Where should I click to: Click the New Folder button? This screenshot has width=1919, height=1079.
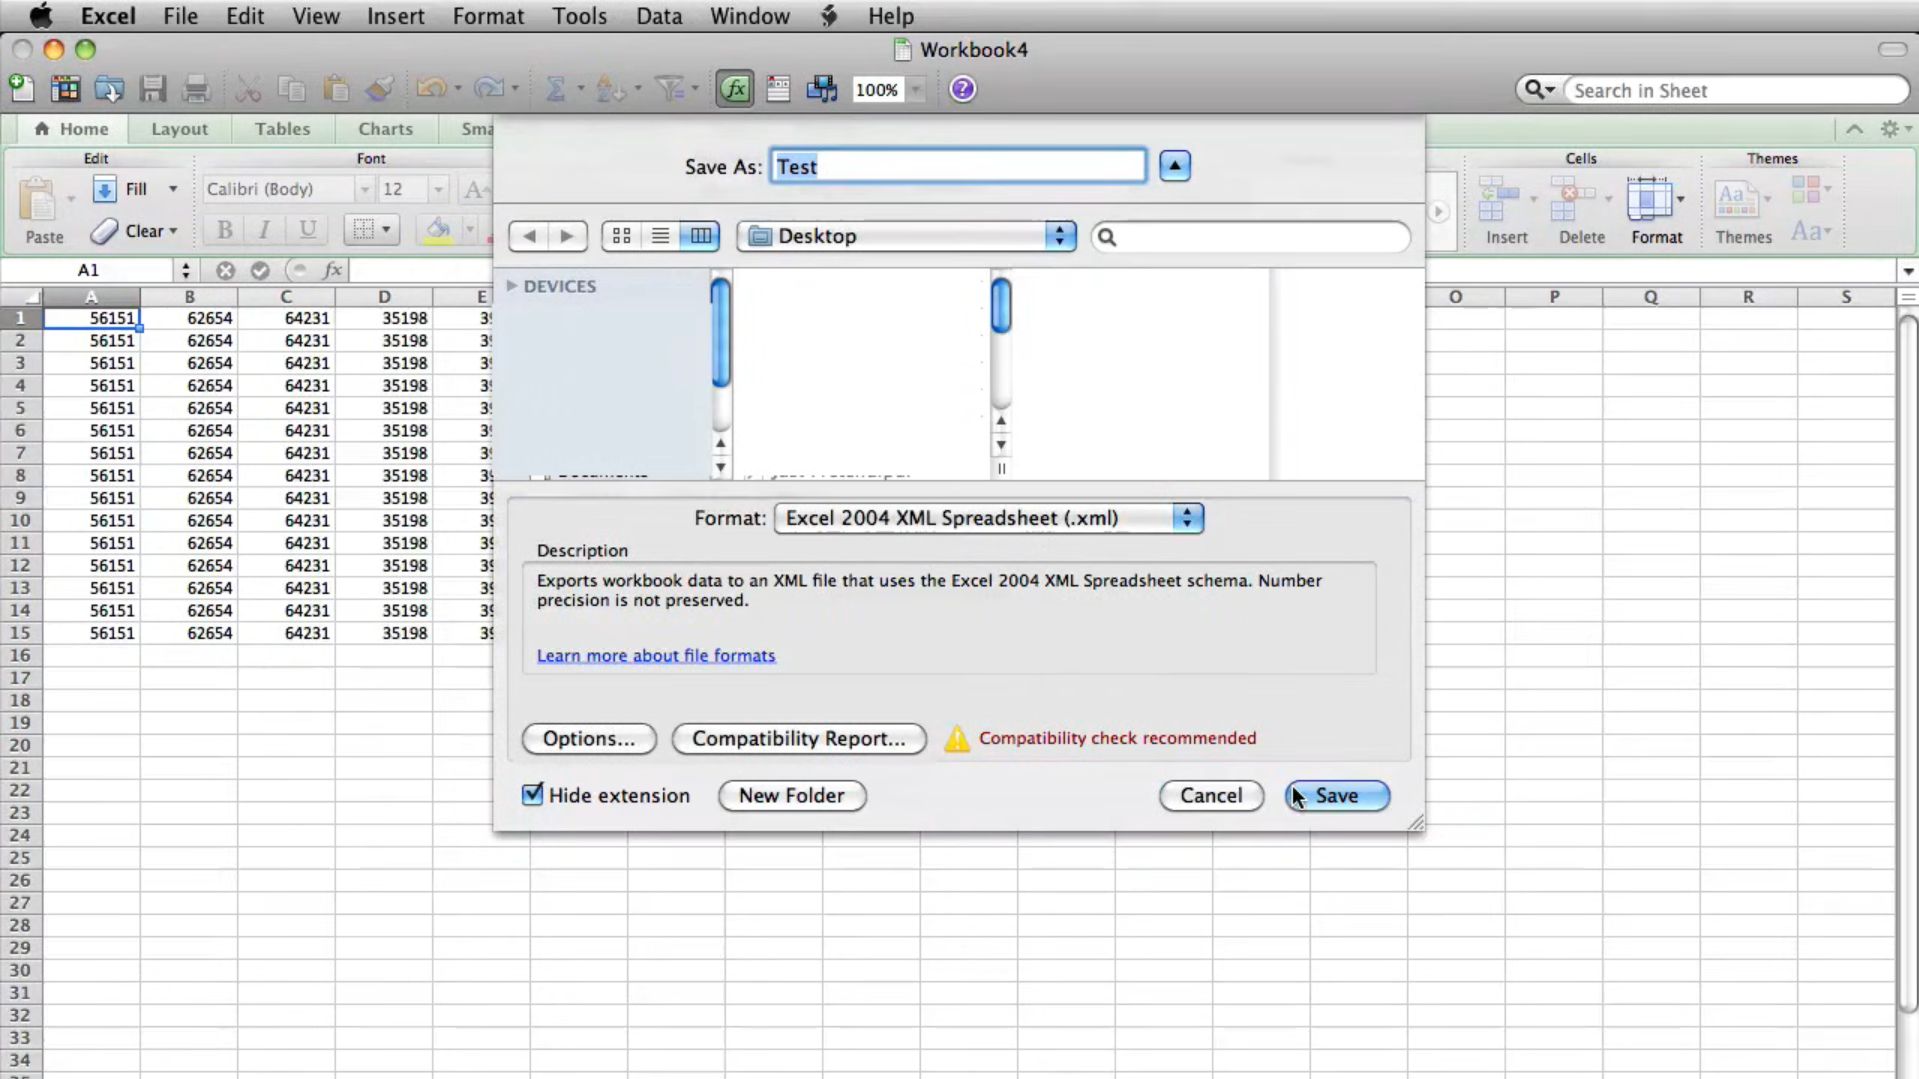click(791, 795)
